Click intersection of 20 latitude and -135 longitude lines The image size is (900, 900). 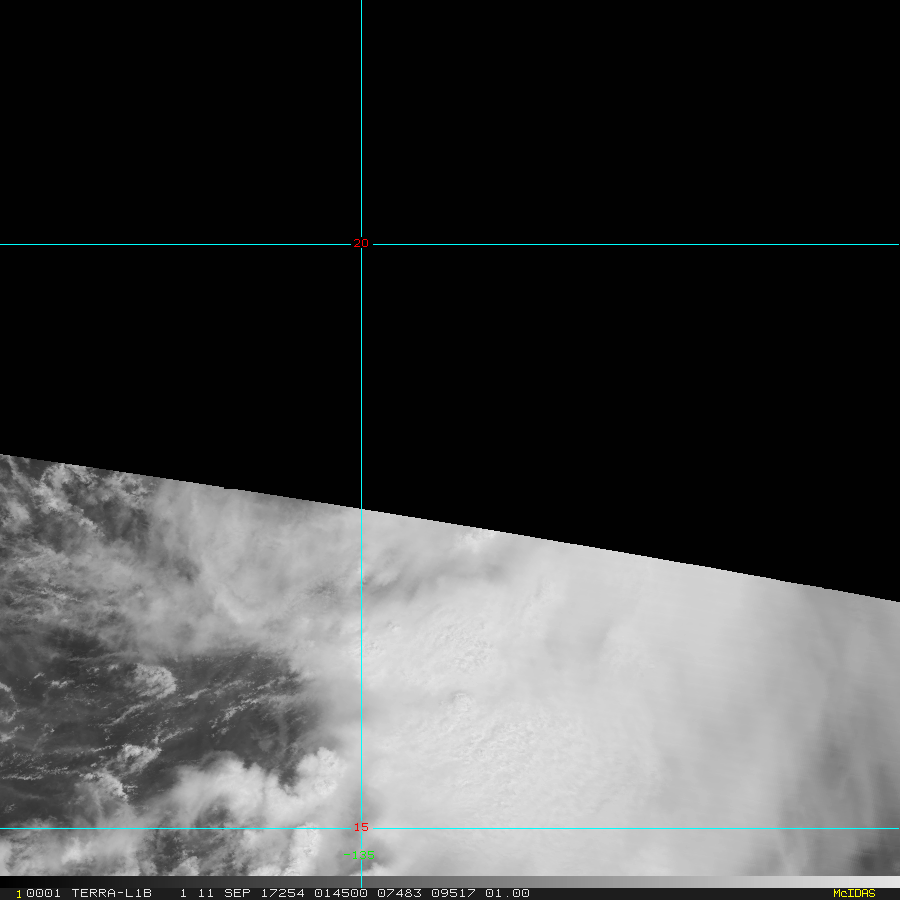point(361,245)
